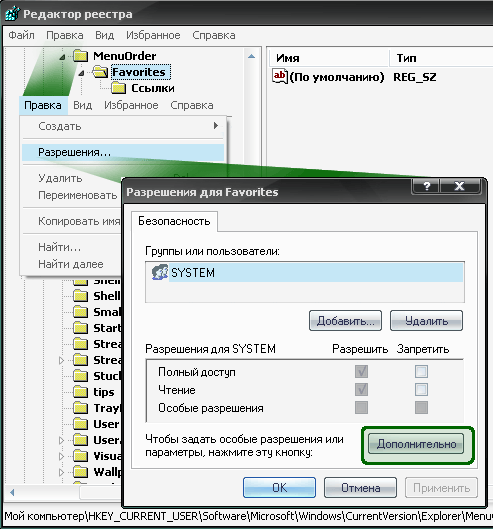Open the Вид menu in top menu bar

click(x=104, y=35)
